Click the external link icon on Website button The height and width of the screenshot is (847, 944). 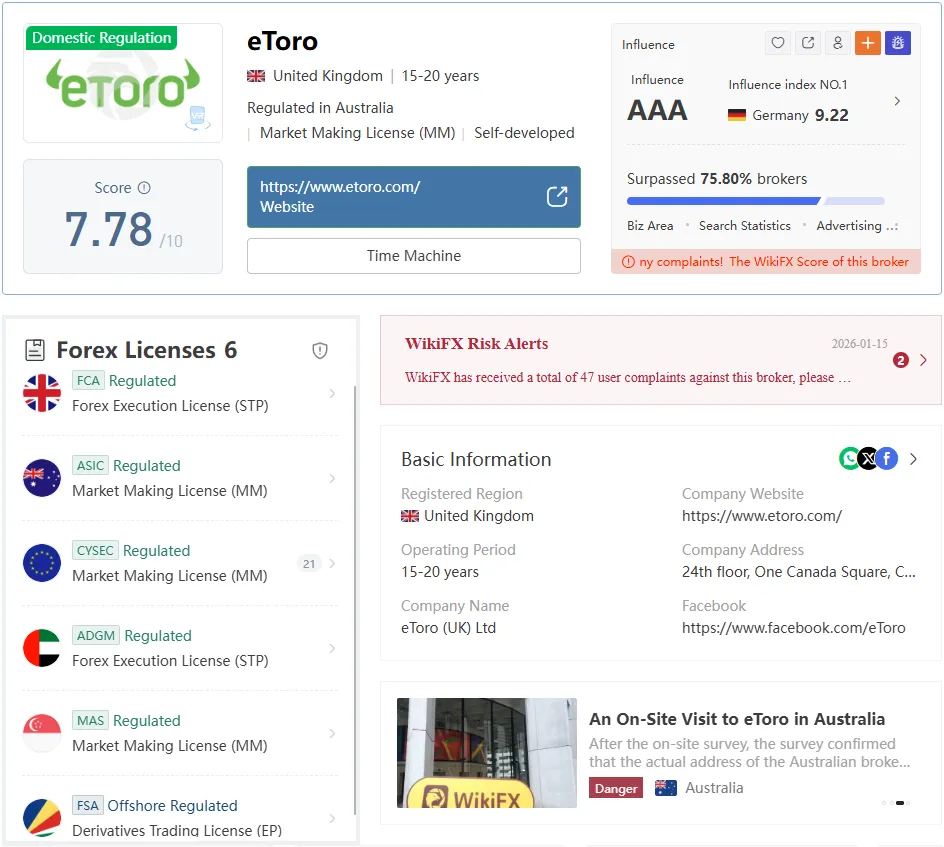(557, 196)
